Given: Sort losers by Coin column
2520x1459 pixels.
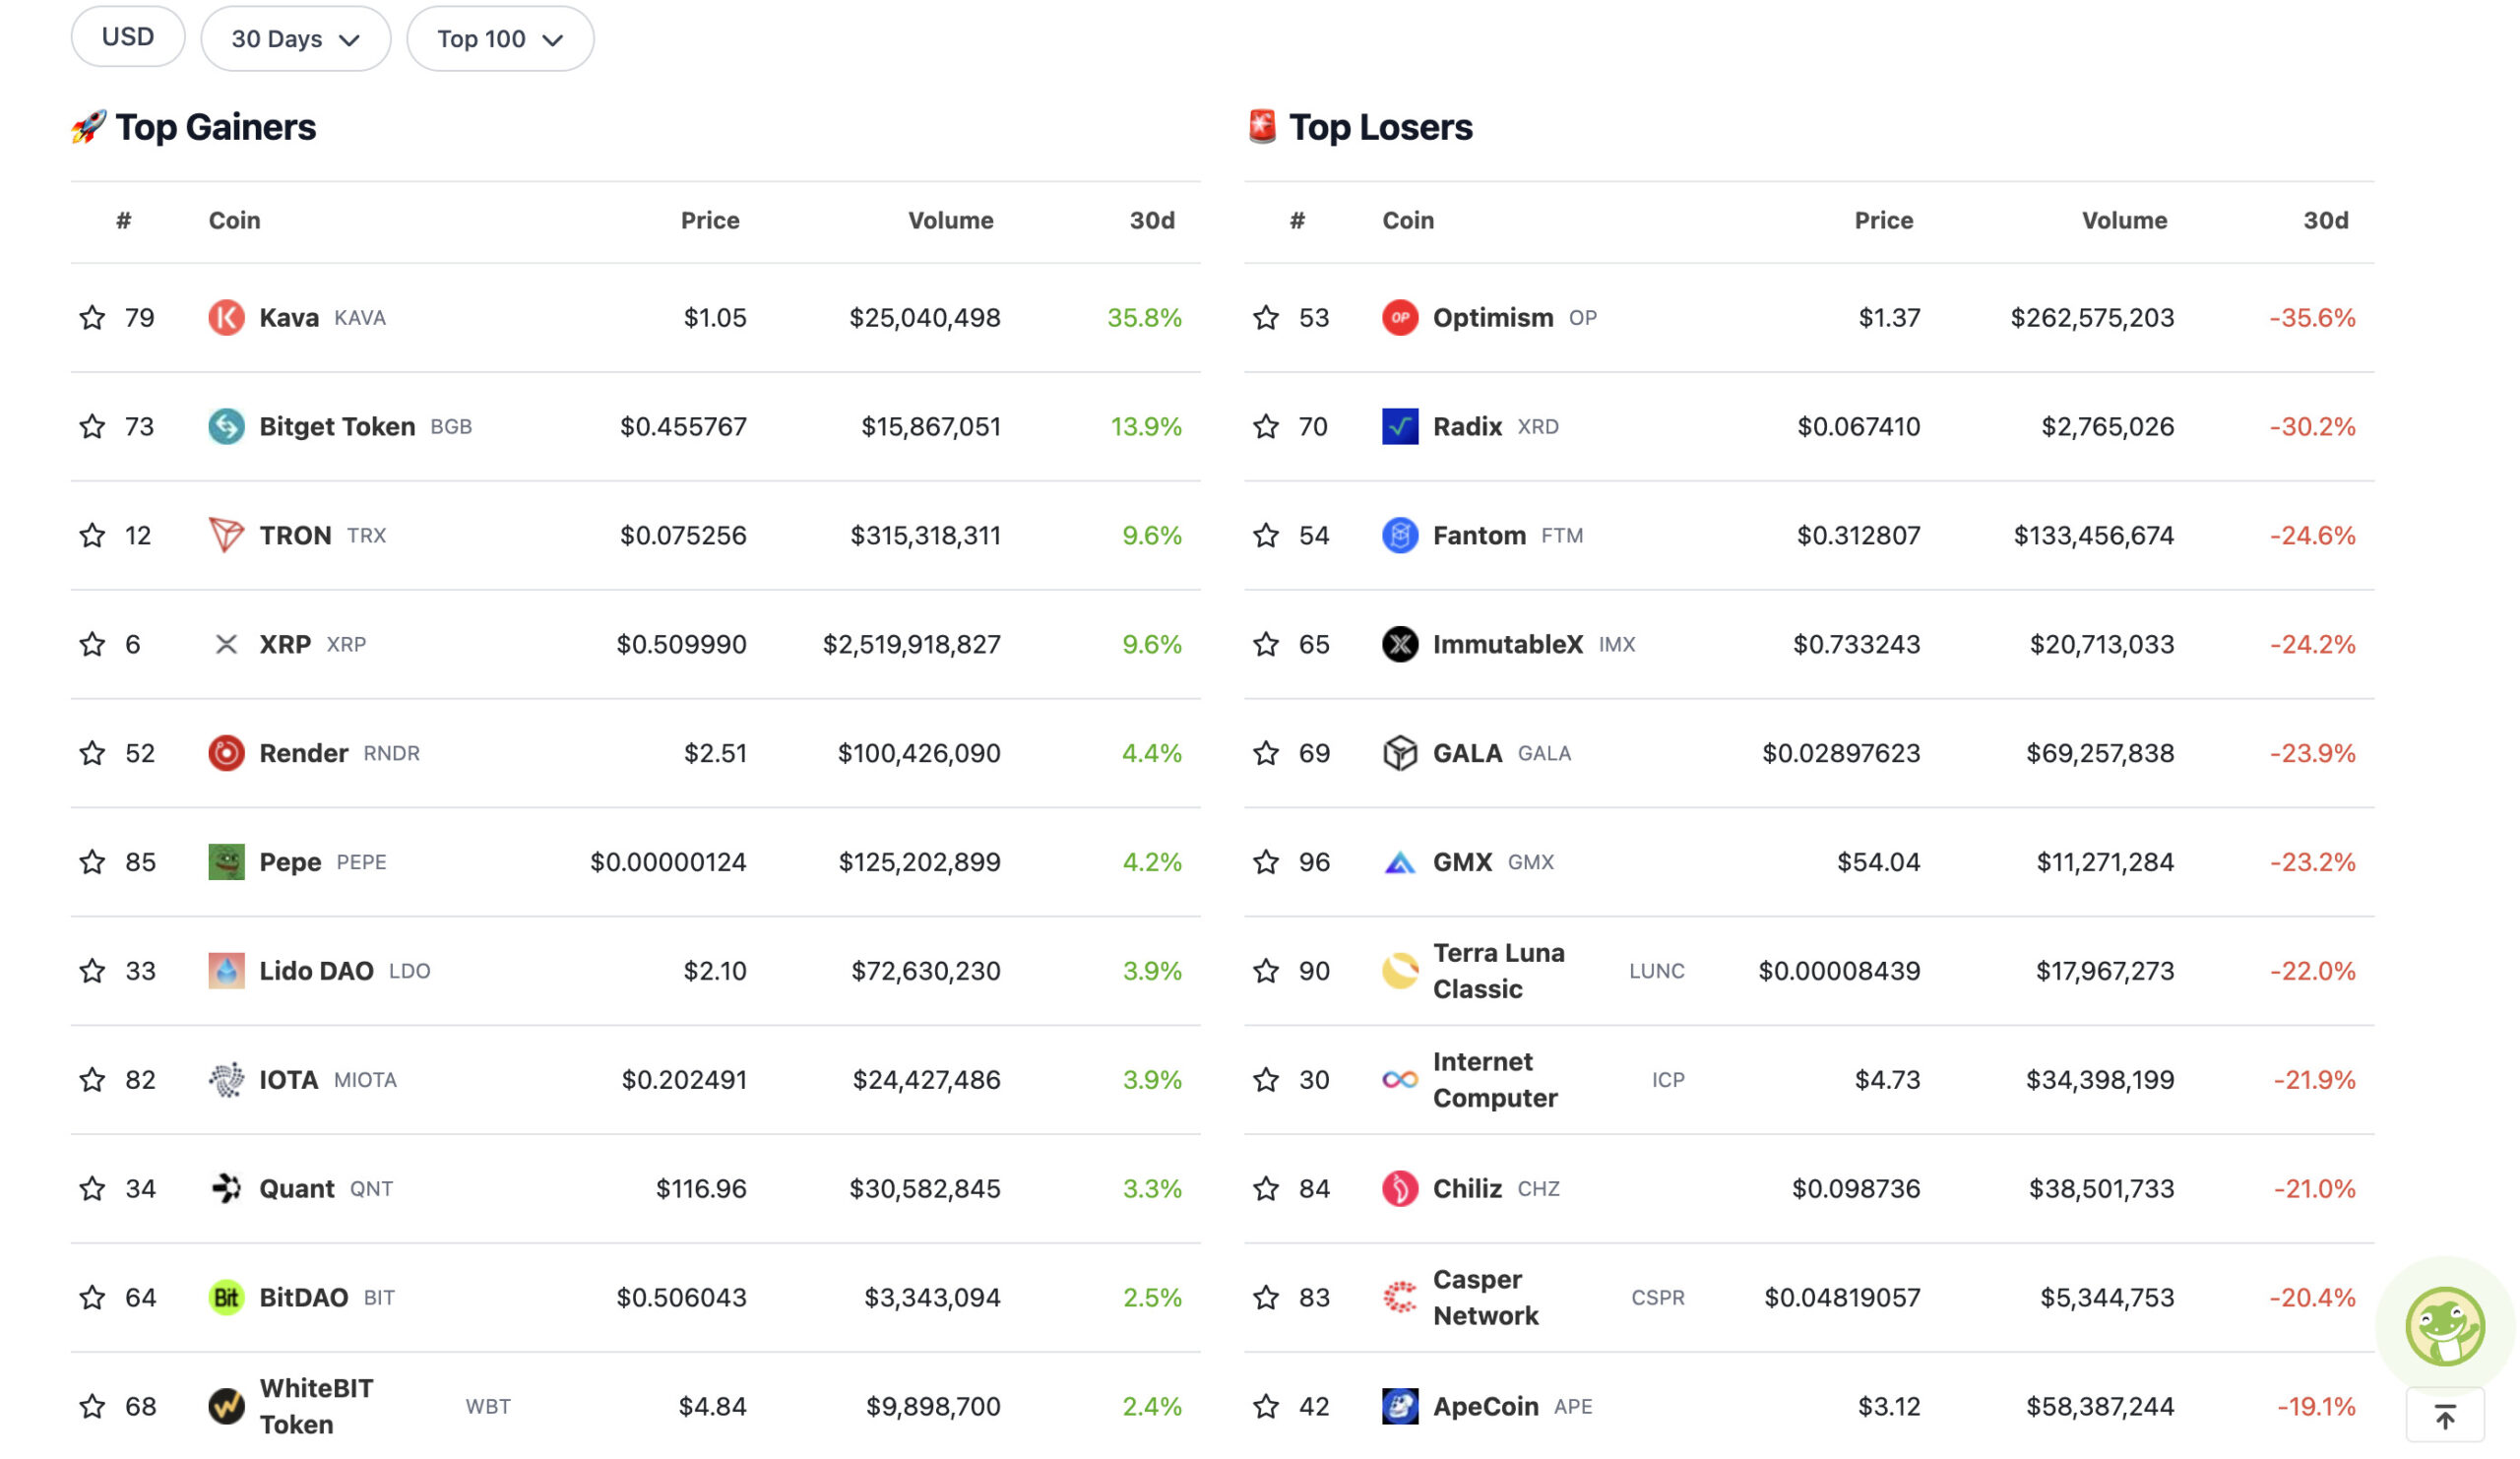Looking at the screenshot, I should [x=1408, y=220].
